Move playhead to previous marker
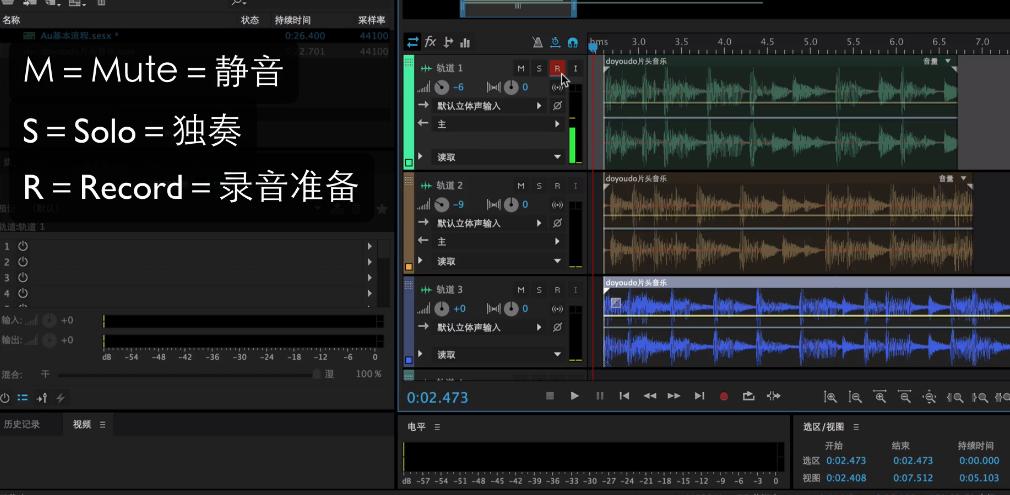Screen dimensions: 1010x495 point(624,396)
